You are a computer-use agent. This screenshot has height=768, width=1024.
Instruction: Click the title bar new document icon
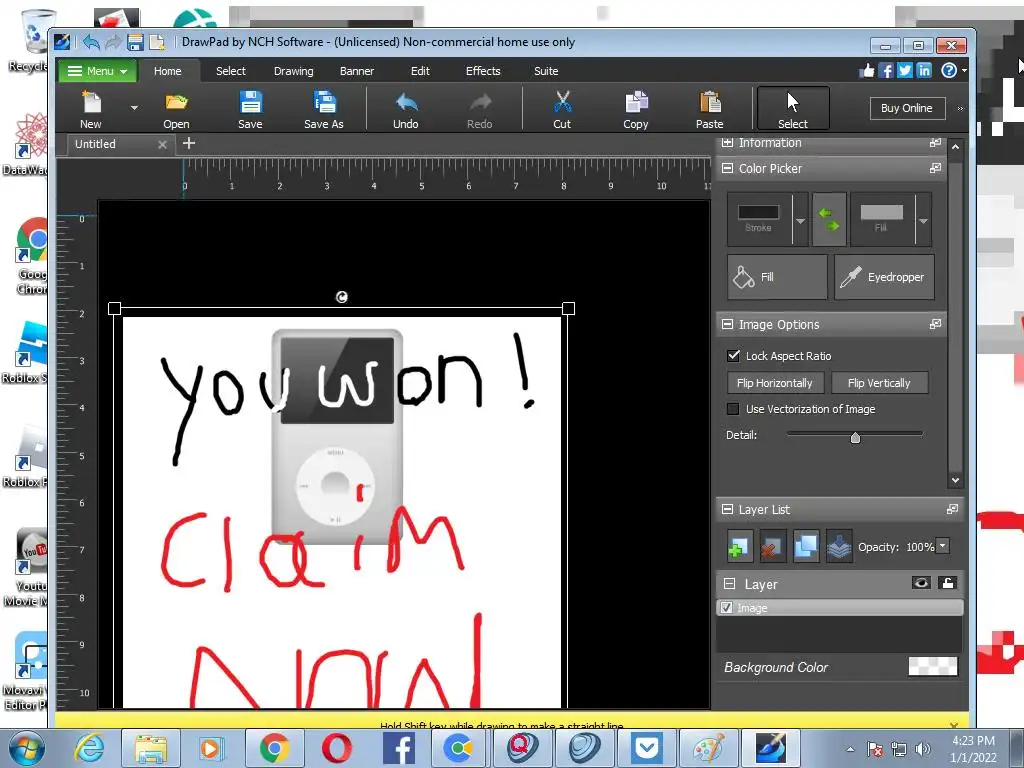coord(157,42)
